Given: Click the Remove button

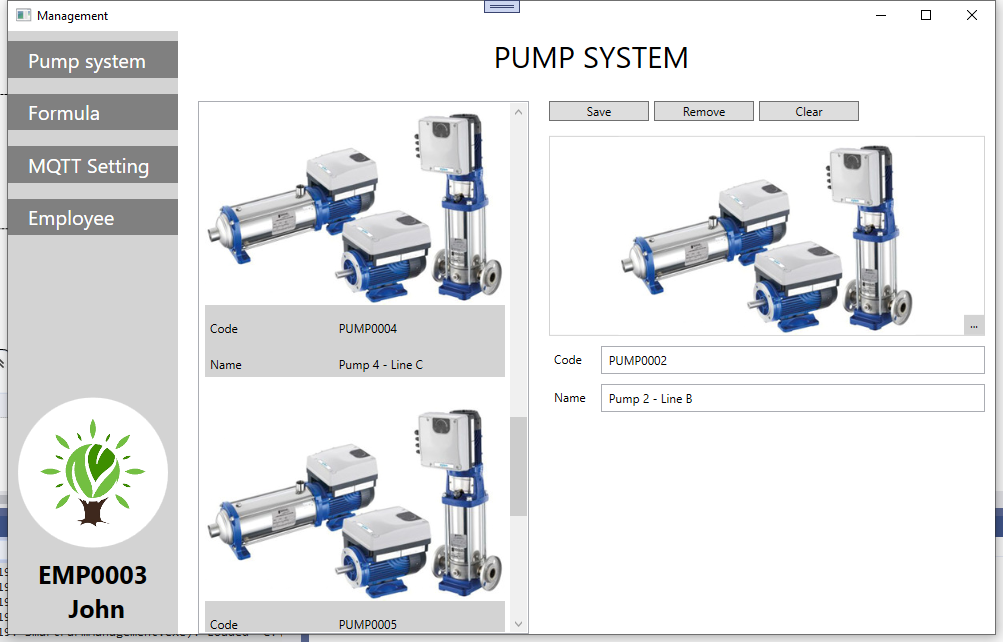Looking at the screenshot, I should point(704,111).
